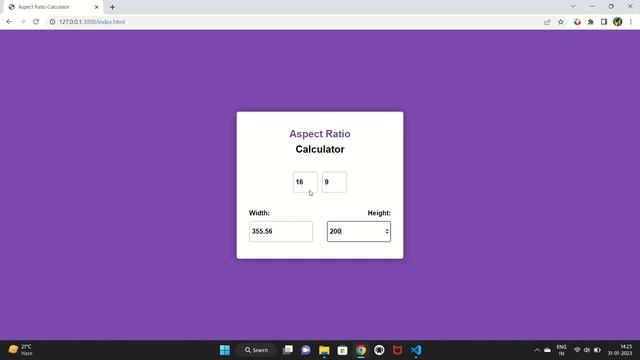Open Chrome three-dot menu

click(x=631, y=22)
